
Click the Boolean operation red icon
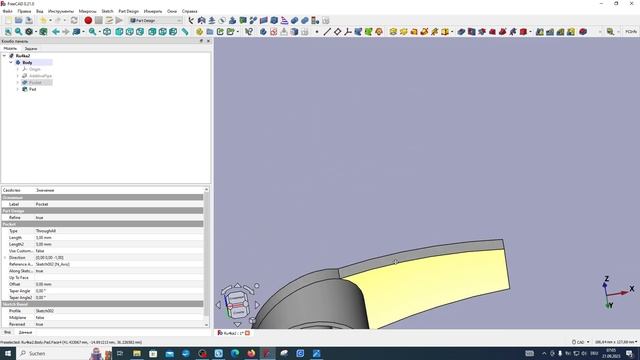pyautogui.click(x=583, y=31)
